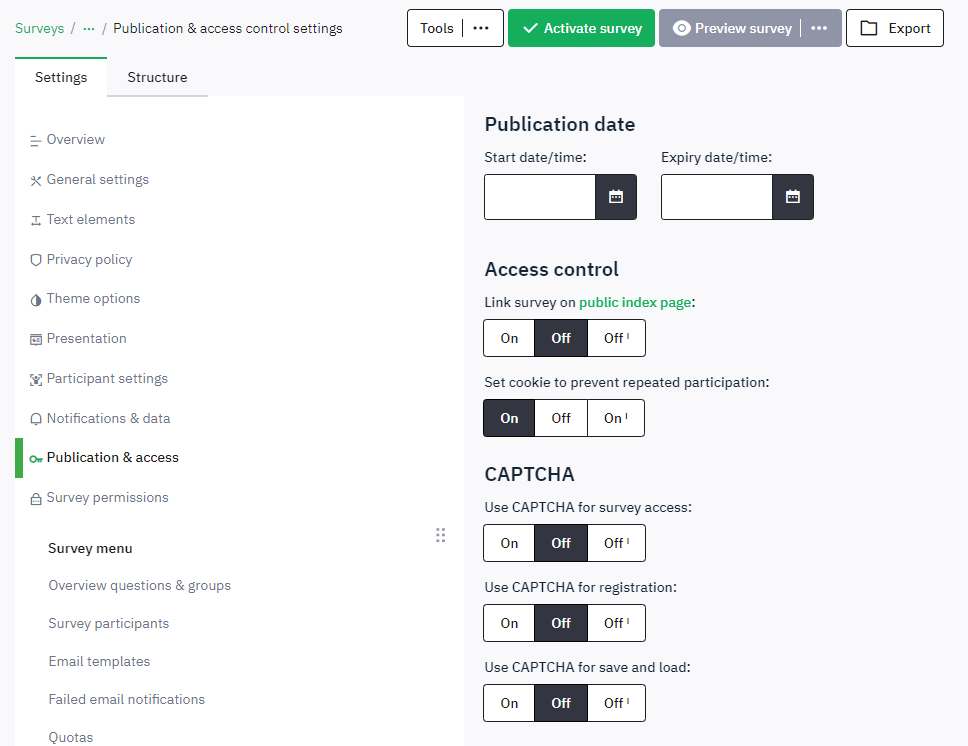
Task: Expand the breadcrumb ellipsis
Action: point(89,28)
